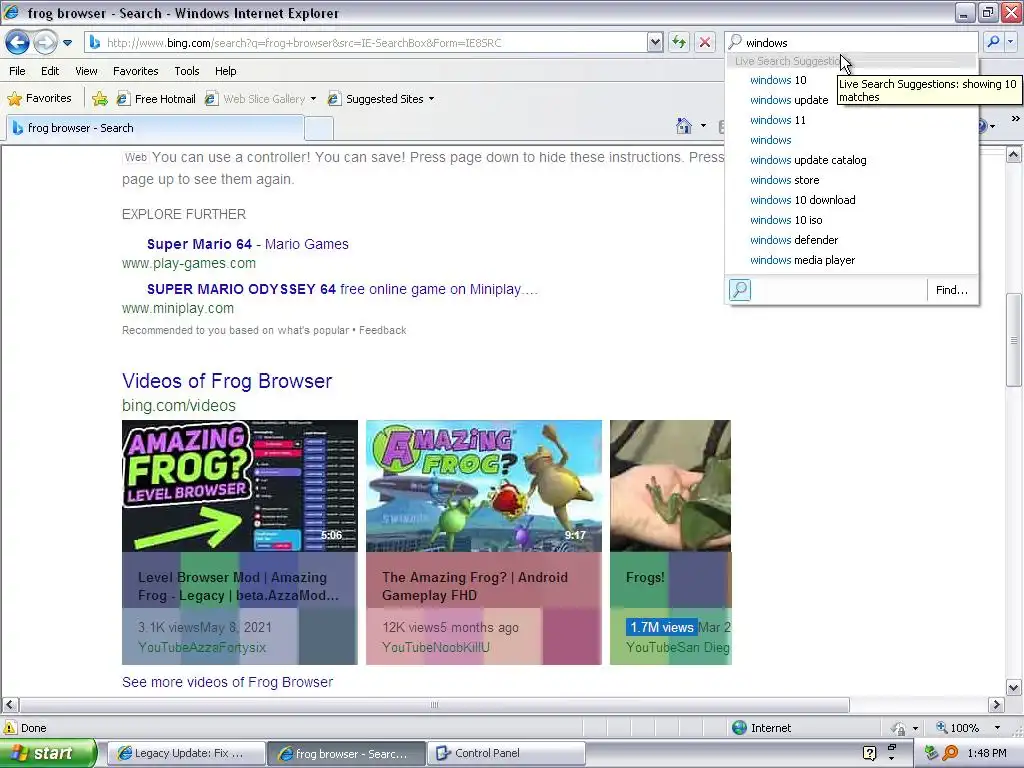Screen dimensions: 1024x768
Task: Open the Edit menu
Action: coord(50,71)
